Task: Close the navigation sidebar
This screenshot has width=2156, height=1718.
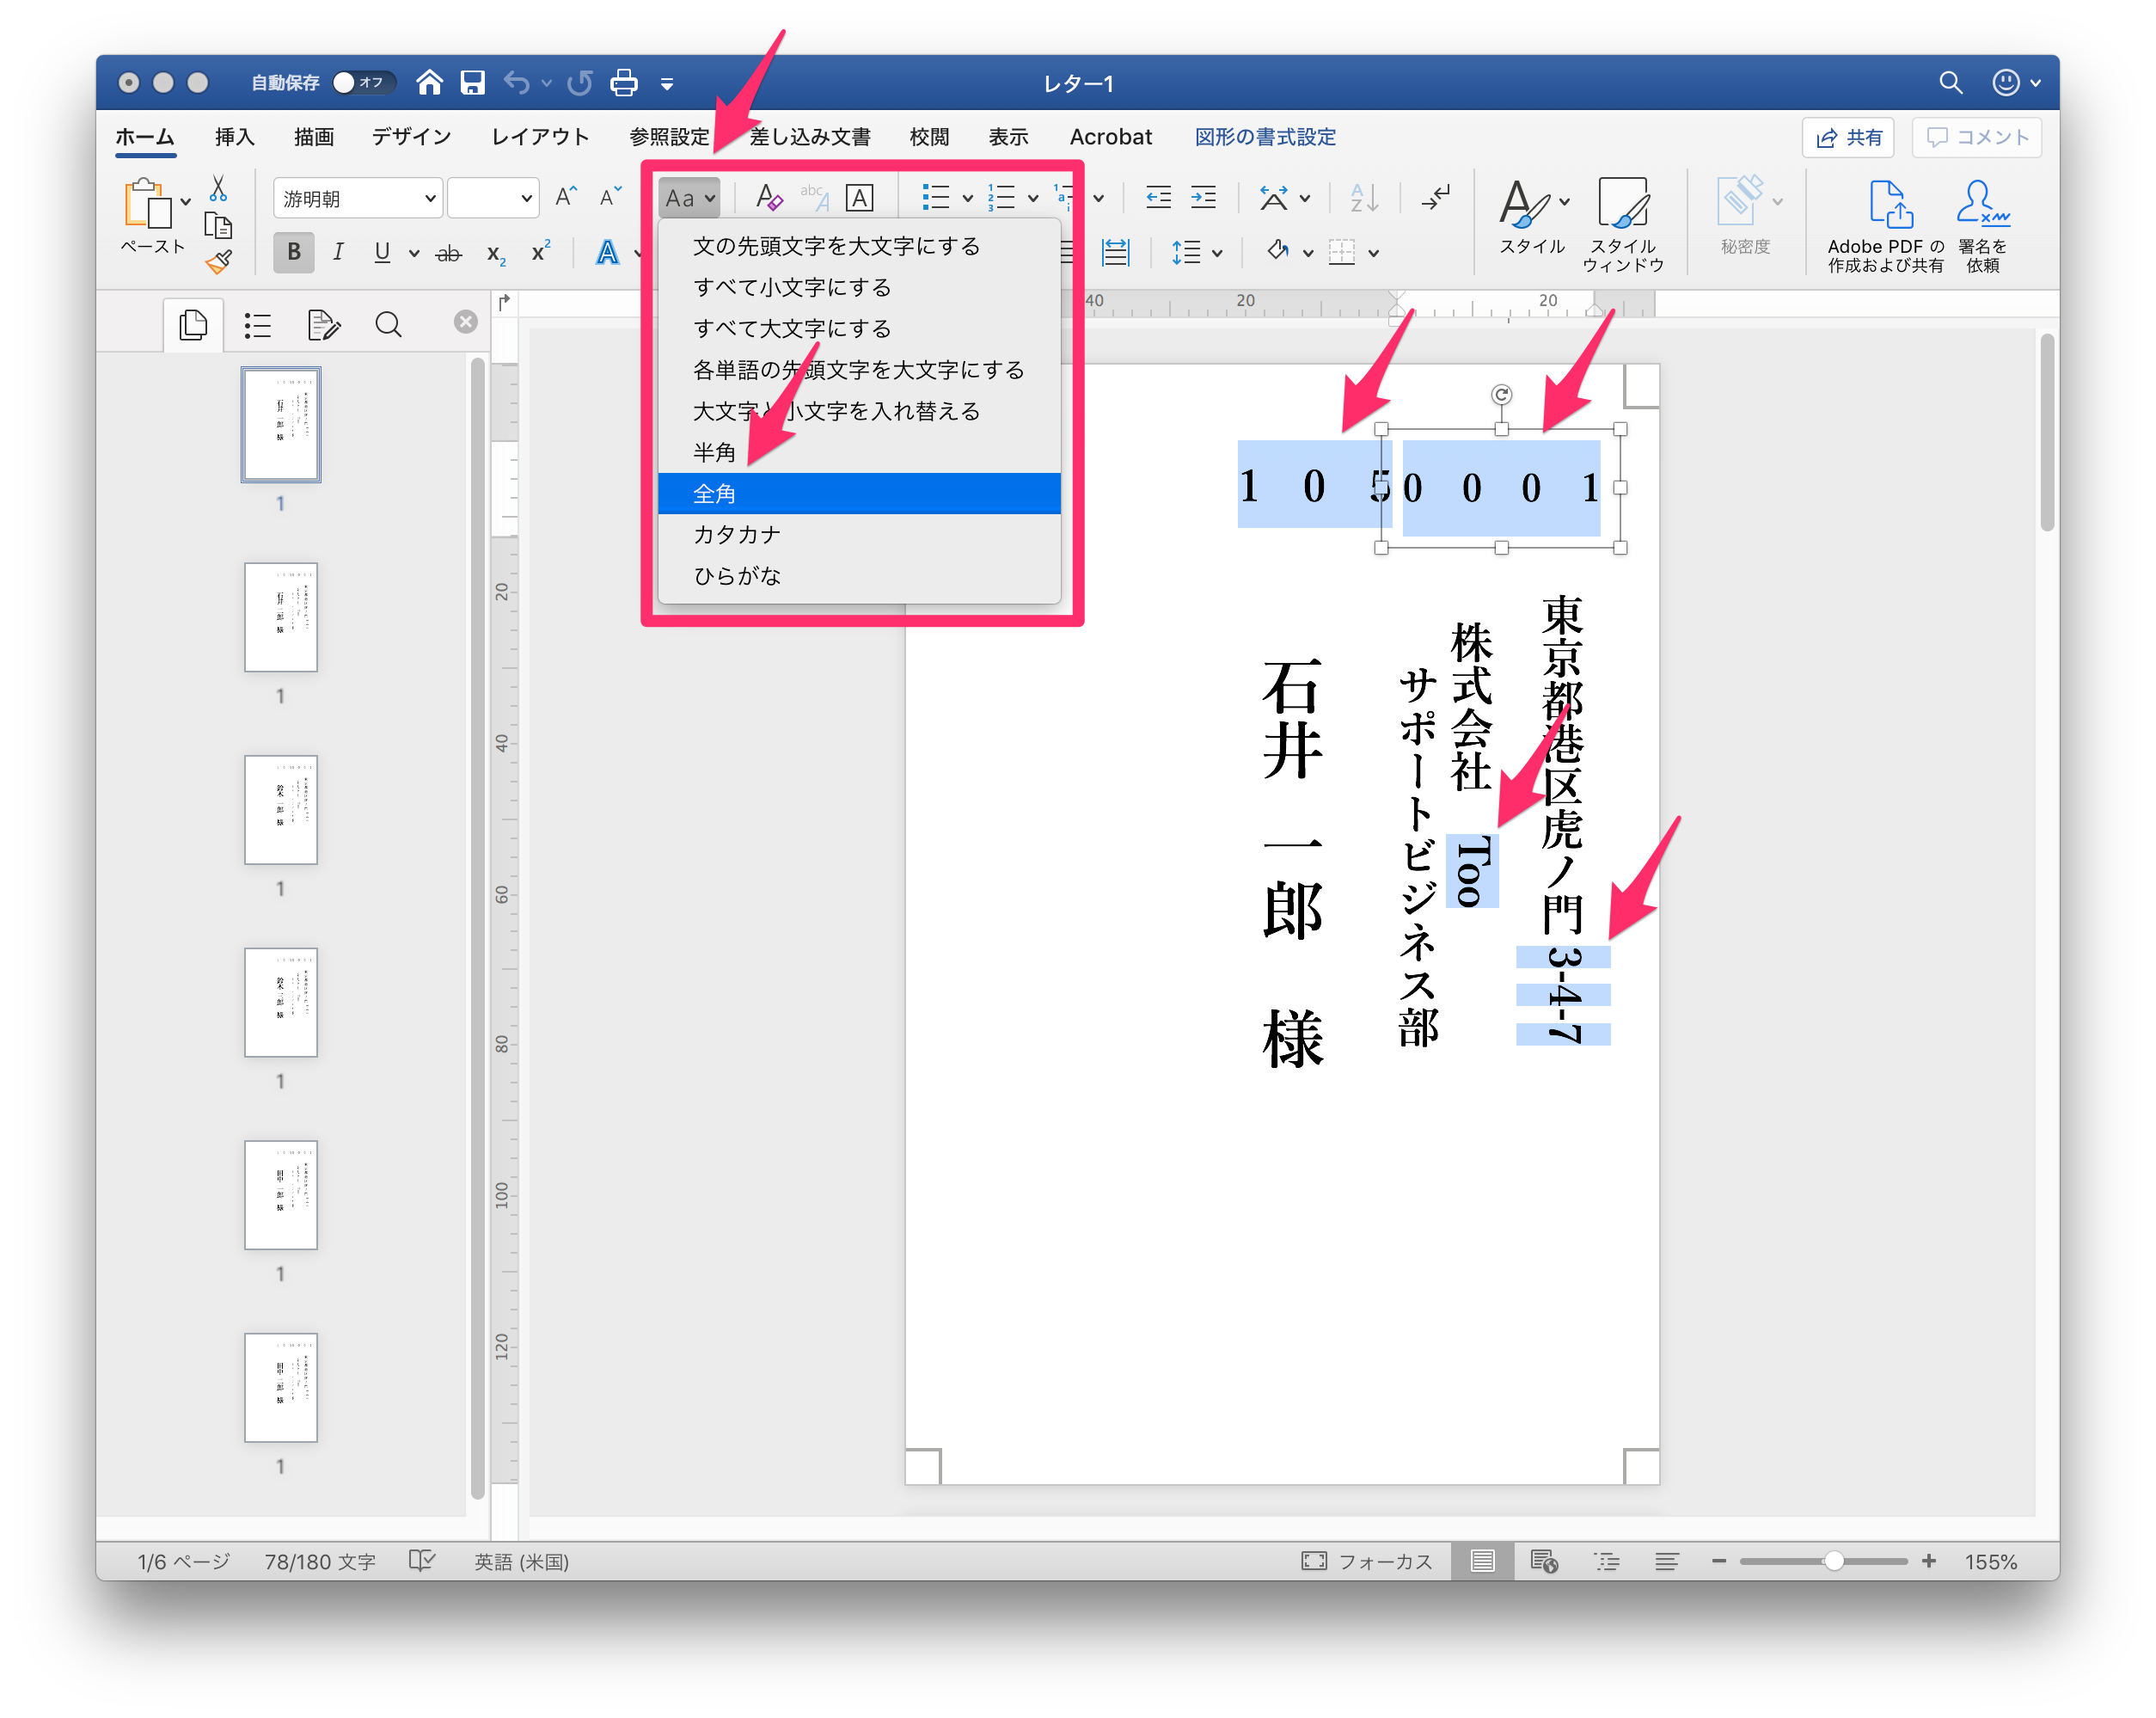Action: click(x=465, y=321)
